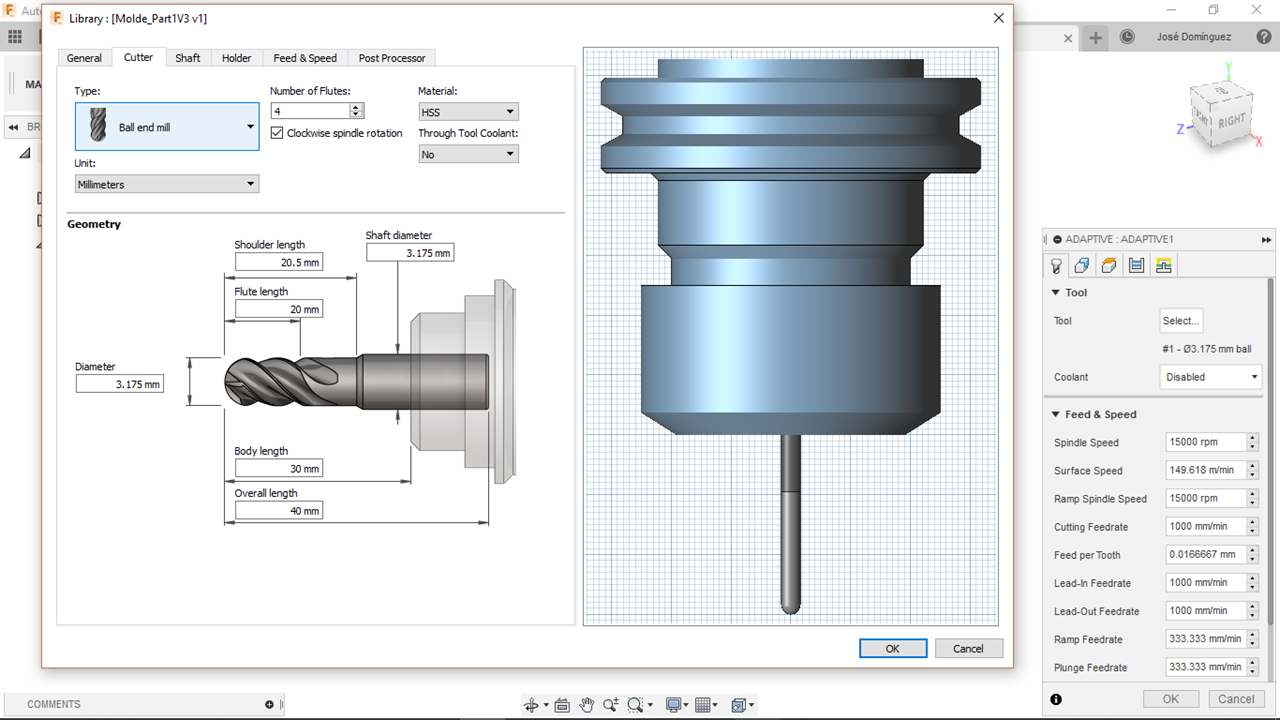
Task: Open Display Settings monitor icon
Action: point(674,705)
